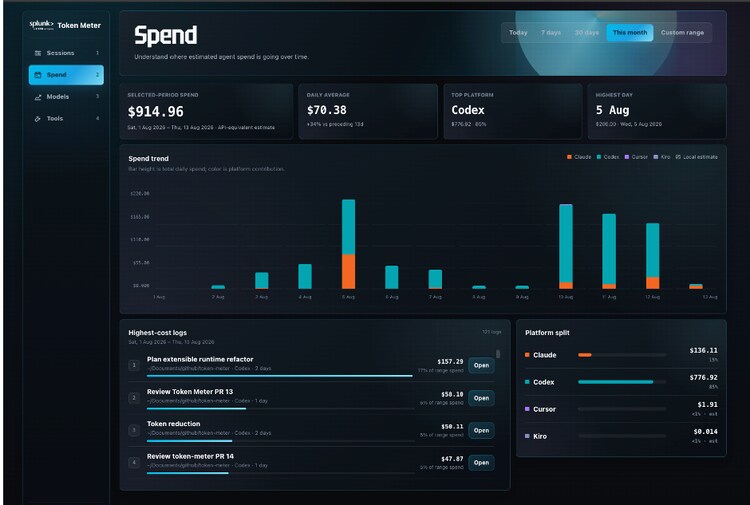Click the Codex legend swatch in Spend trend
The height and width of the screenshot is (505, 750).
[x=599, y=157]
